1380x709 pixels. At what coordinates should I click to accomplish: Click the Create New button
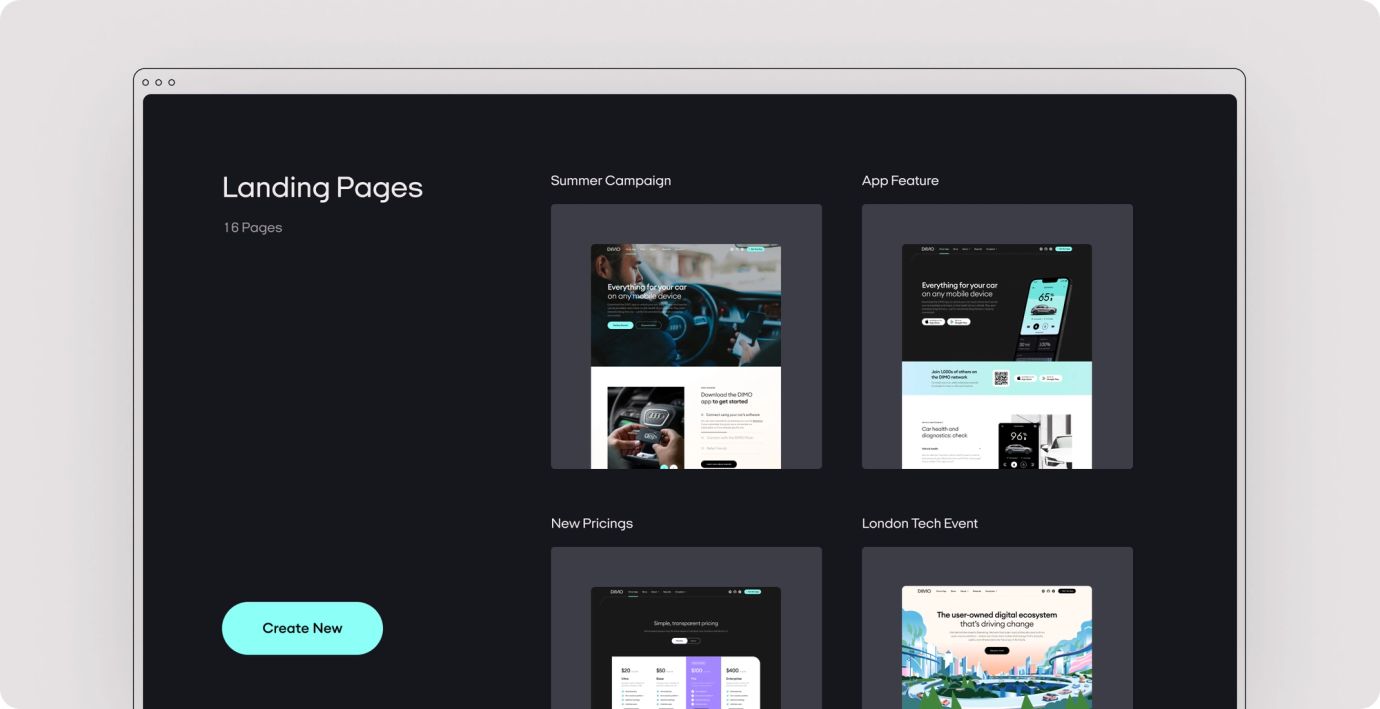click(x=302, y=628)
